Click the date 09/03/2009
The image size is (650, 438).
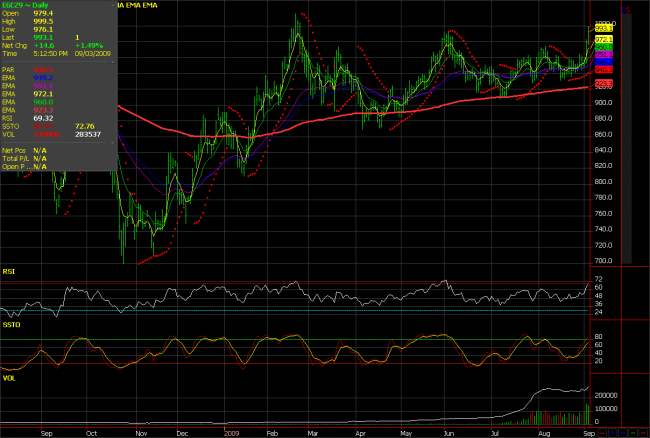[93, 54]
